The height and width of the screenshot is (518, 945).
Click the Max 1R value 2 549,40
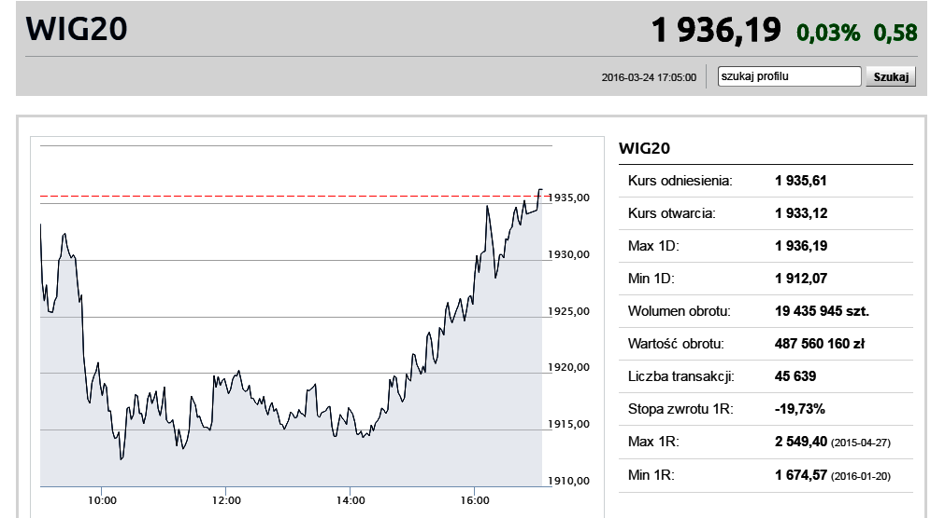[801, 441]
